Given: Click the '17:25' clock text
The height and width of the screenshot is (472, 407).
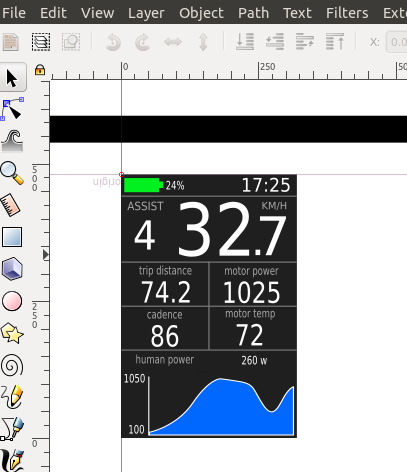Looking at the screenshot, I should coord(266,185).
